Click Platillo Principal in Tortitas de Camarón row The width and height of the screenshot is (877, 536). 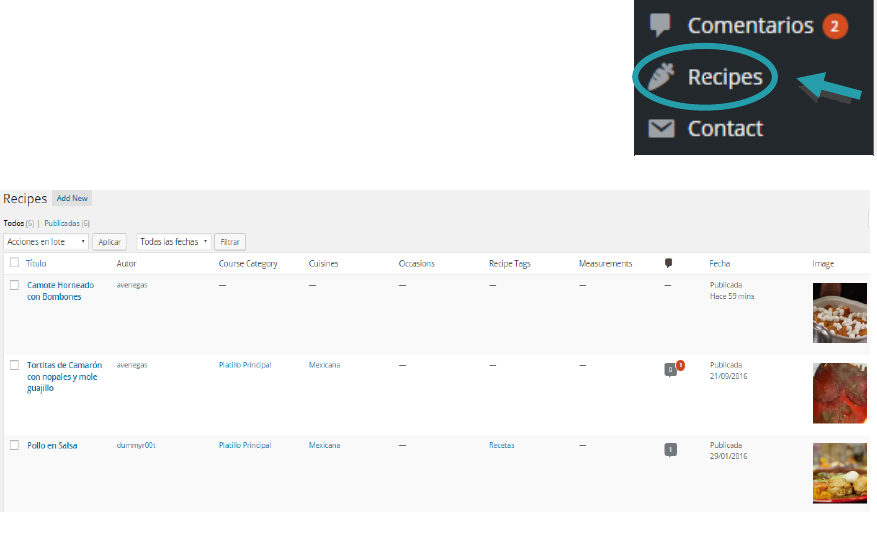[x=245, y=365]
